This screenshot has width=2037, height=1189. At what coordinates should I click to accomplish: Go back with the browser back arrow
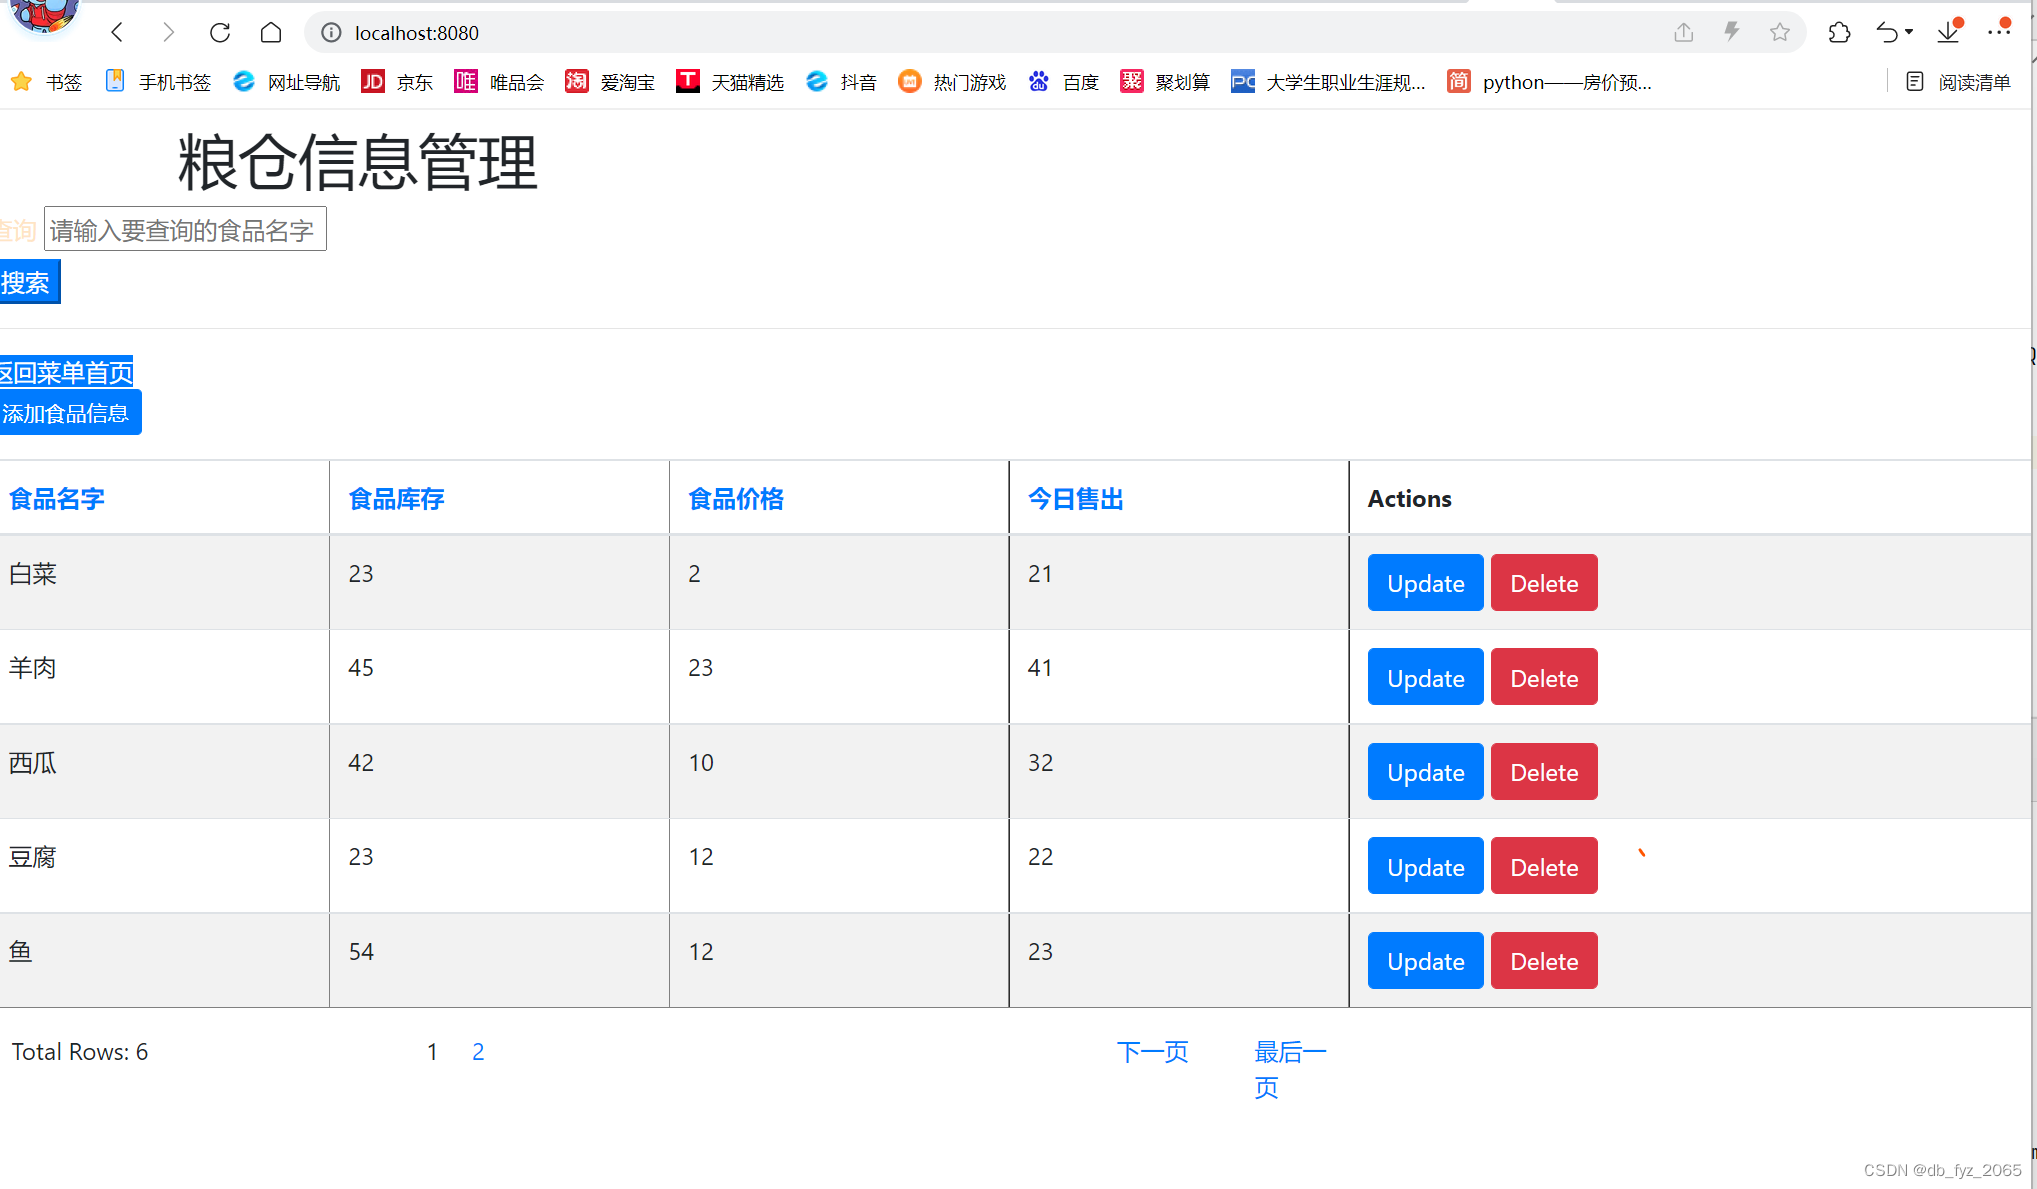tap(118, 33)
